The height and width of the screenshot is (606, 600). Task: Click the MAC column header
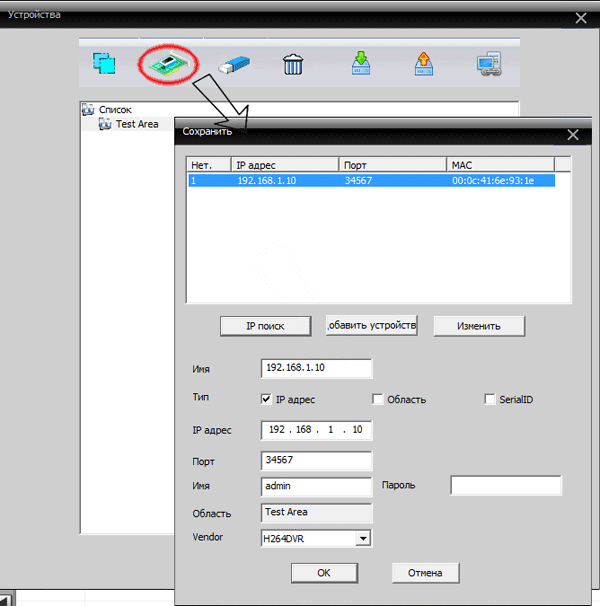501,165
